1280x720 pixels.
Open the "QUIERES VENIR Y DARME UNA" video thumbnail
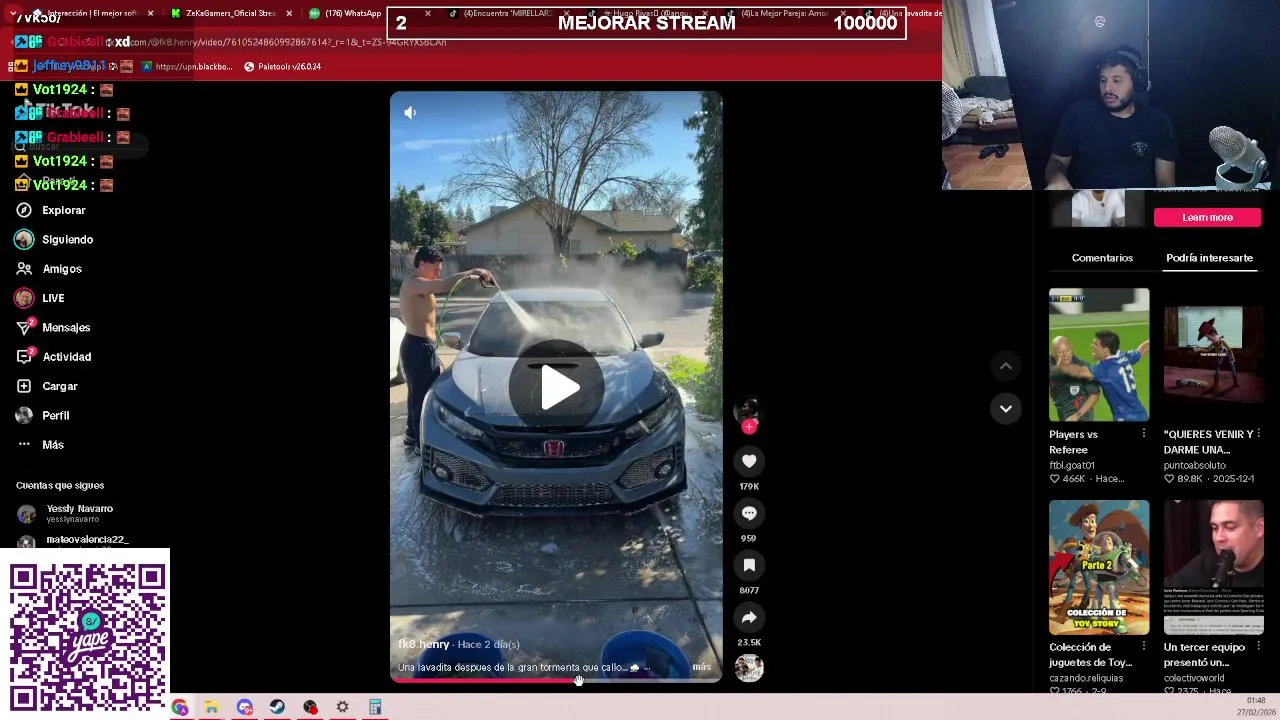tap(1213, 355)
